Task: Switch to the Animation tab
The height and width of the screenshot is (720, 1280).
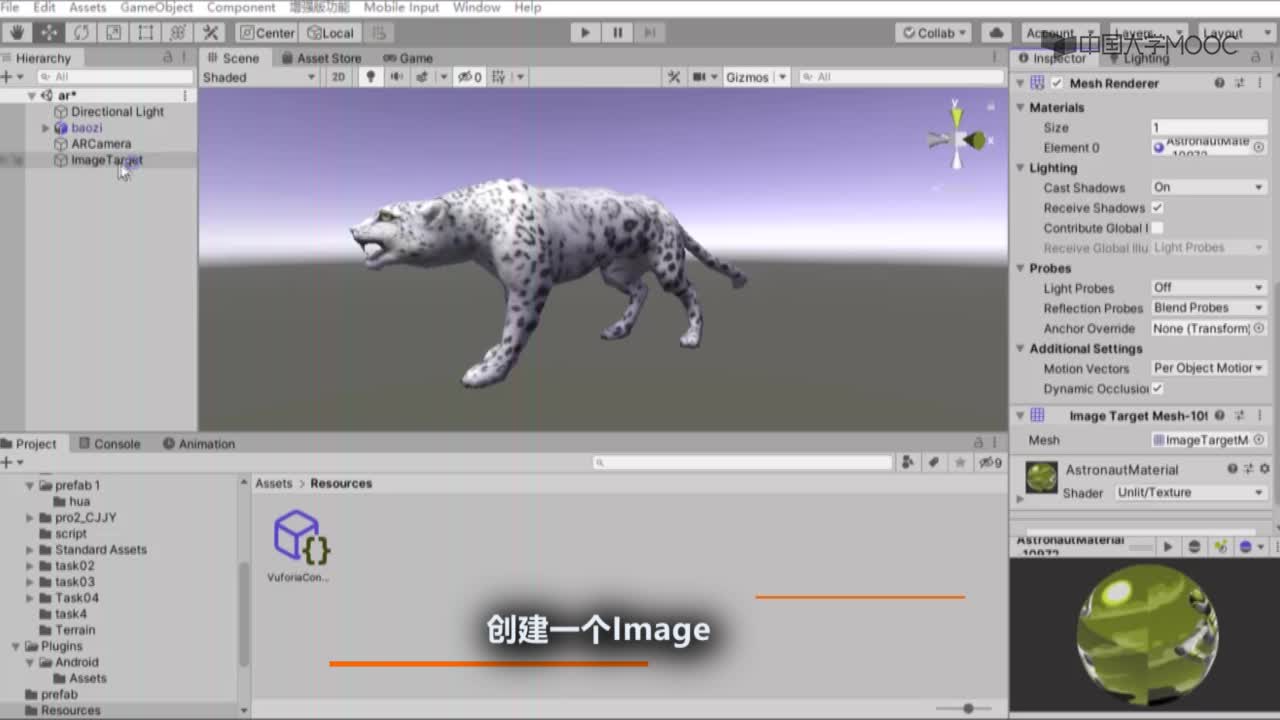Action: click(199, 444)
